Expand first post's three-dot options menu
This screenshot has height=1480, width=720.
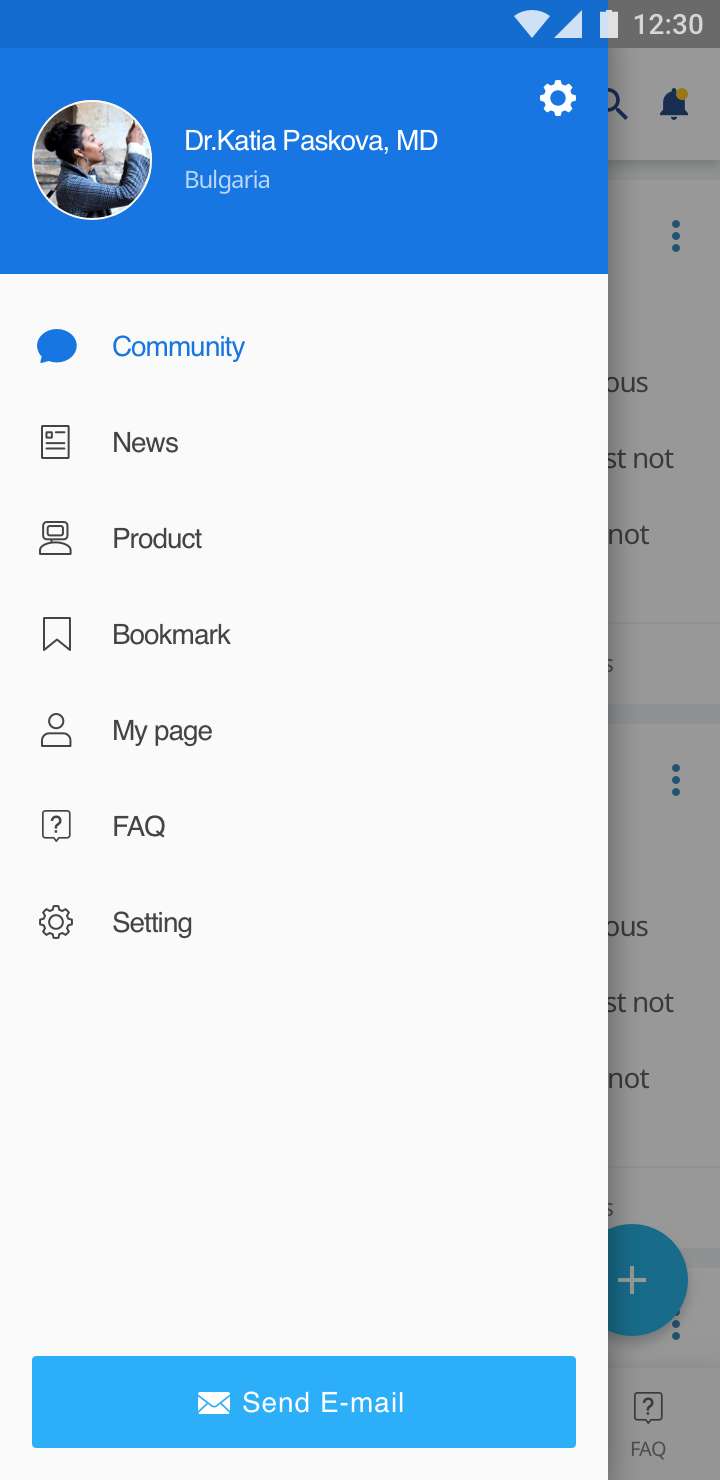click(676, 236)
